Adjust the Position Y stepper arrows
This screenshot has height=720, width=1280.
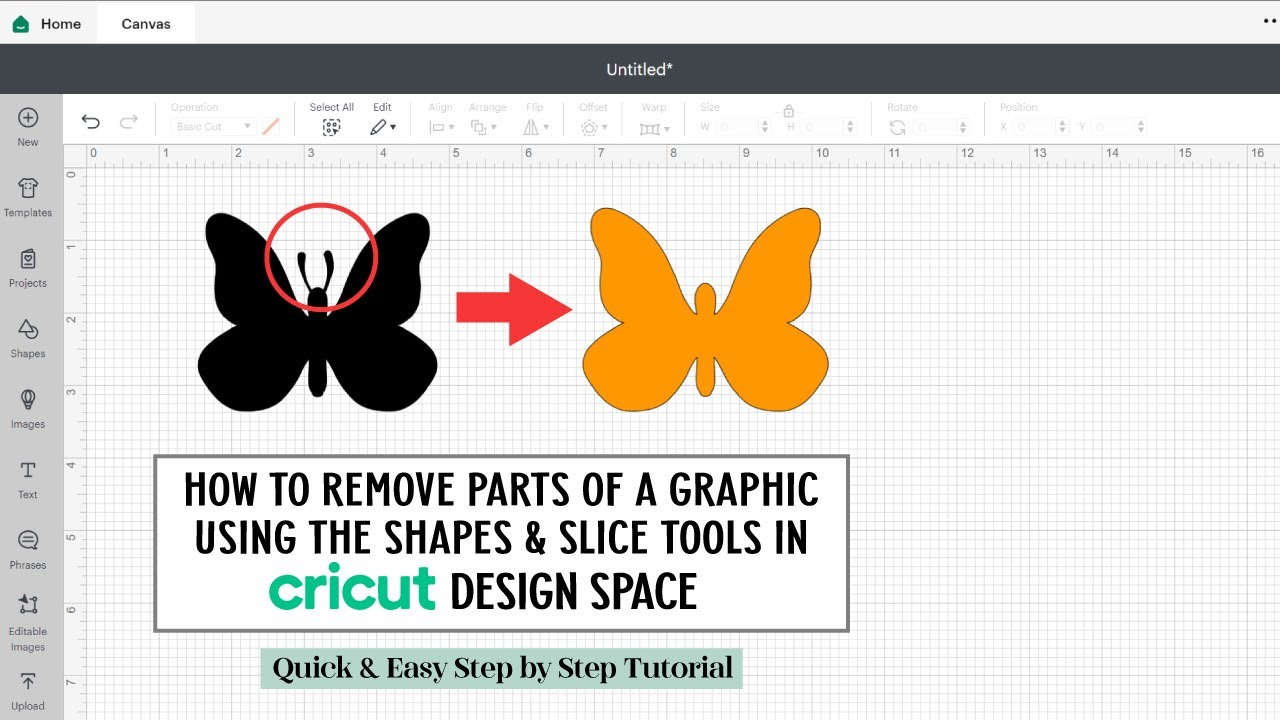tap(1141, 127)
